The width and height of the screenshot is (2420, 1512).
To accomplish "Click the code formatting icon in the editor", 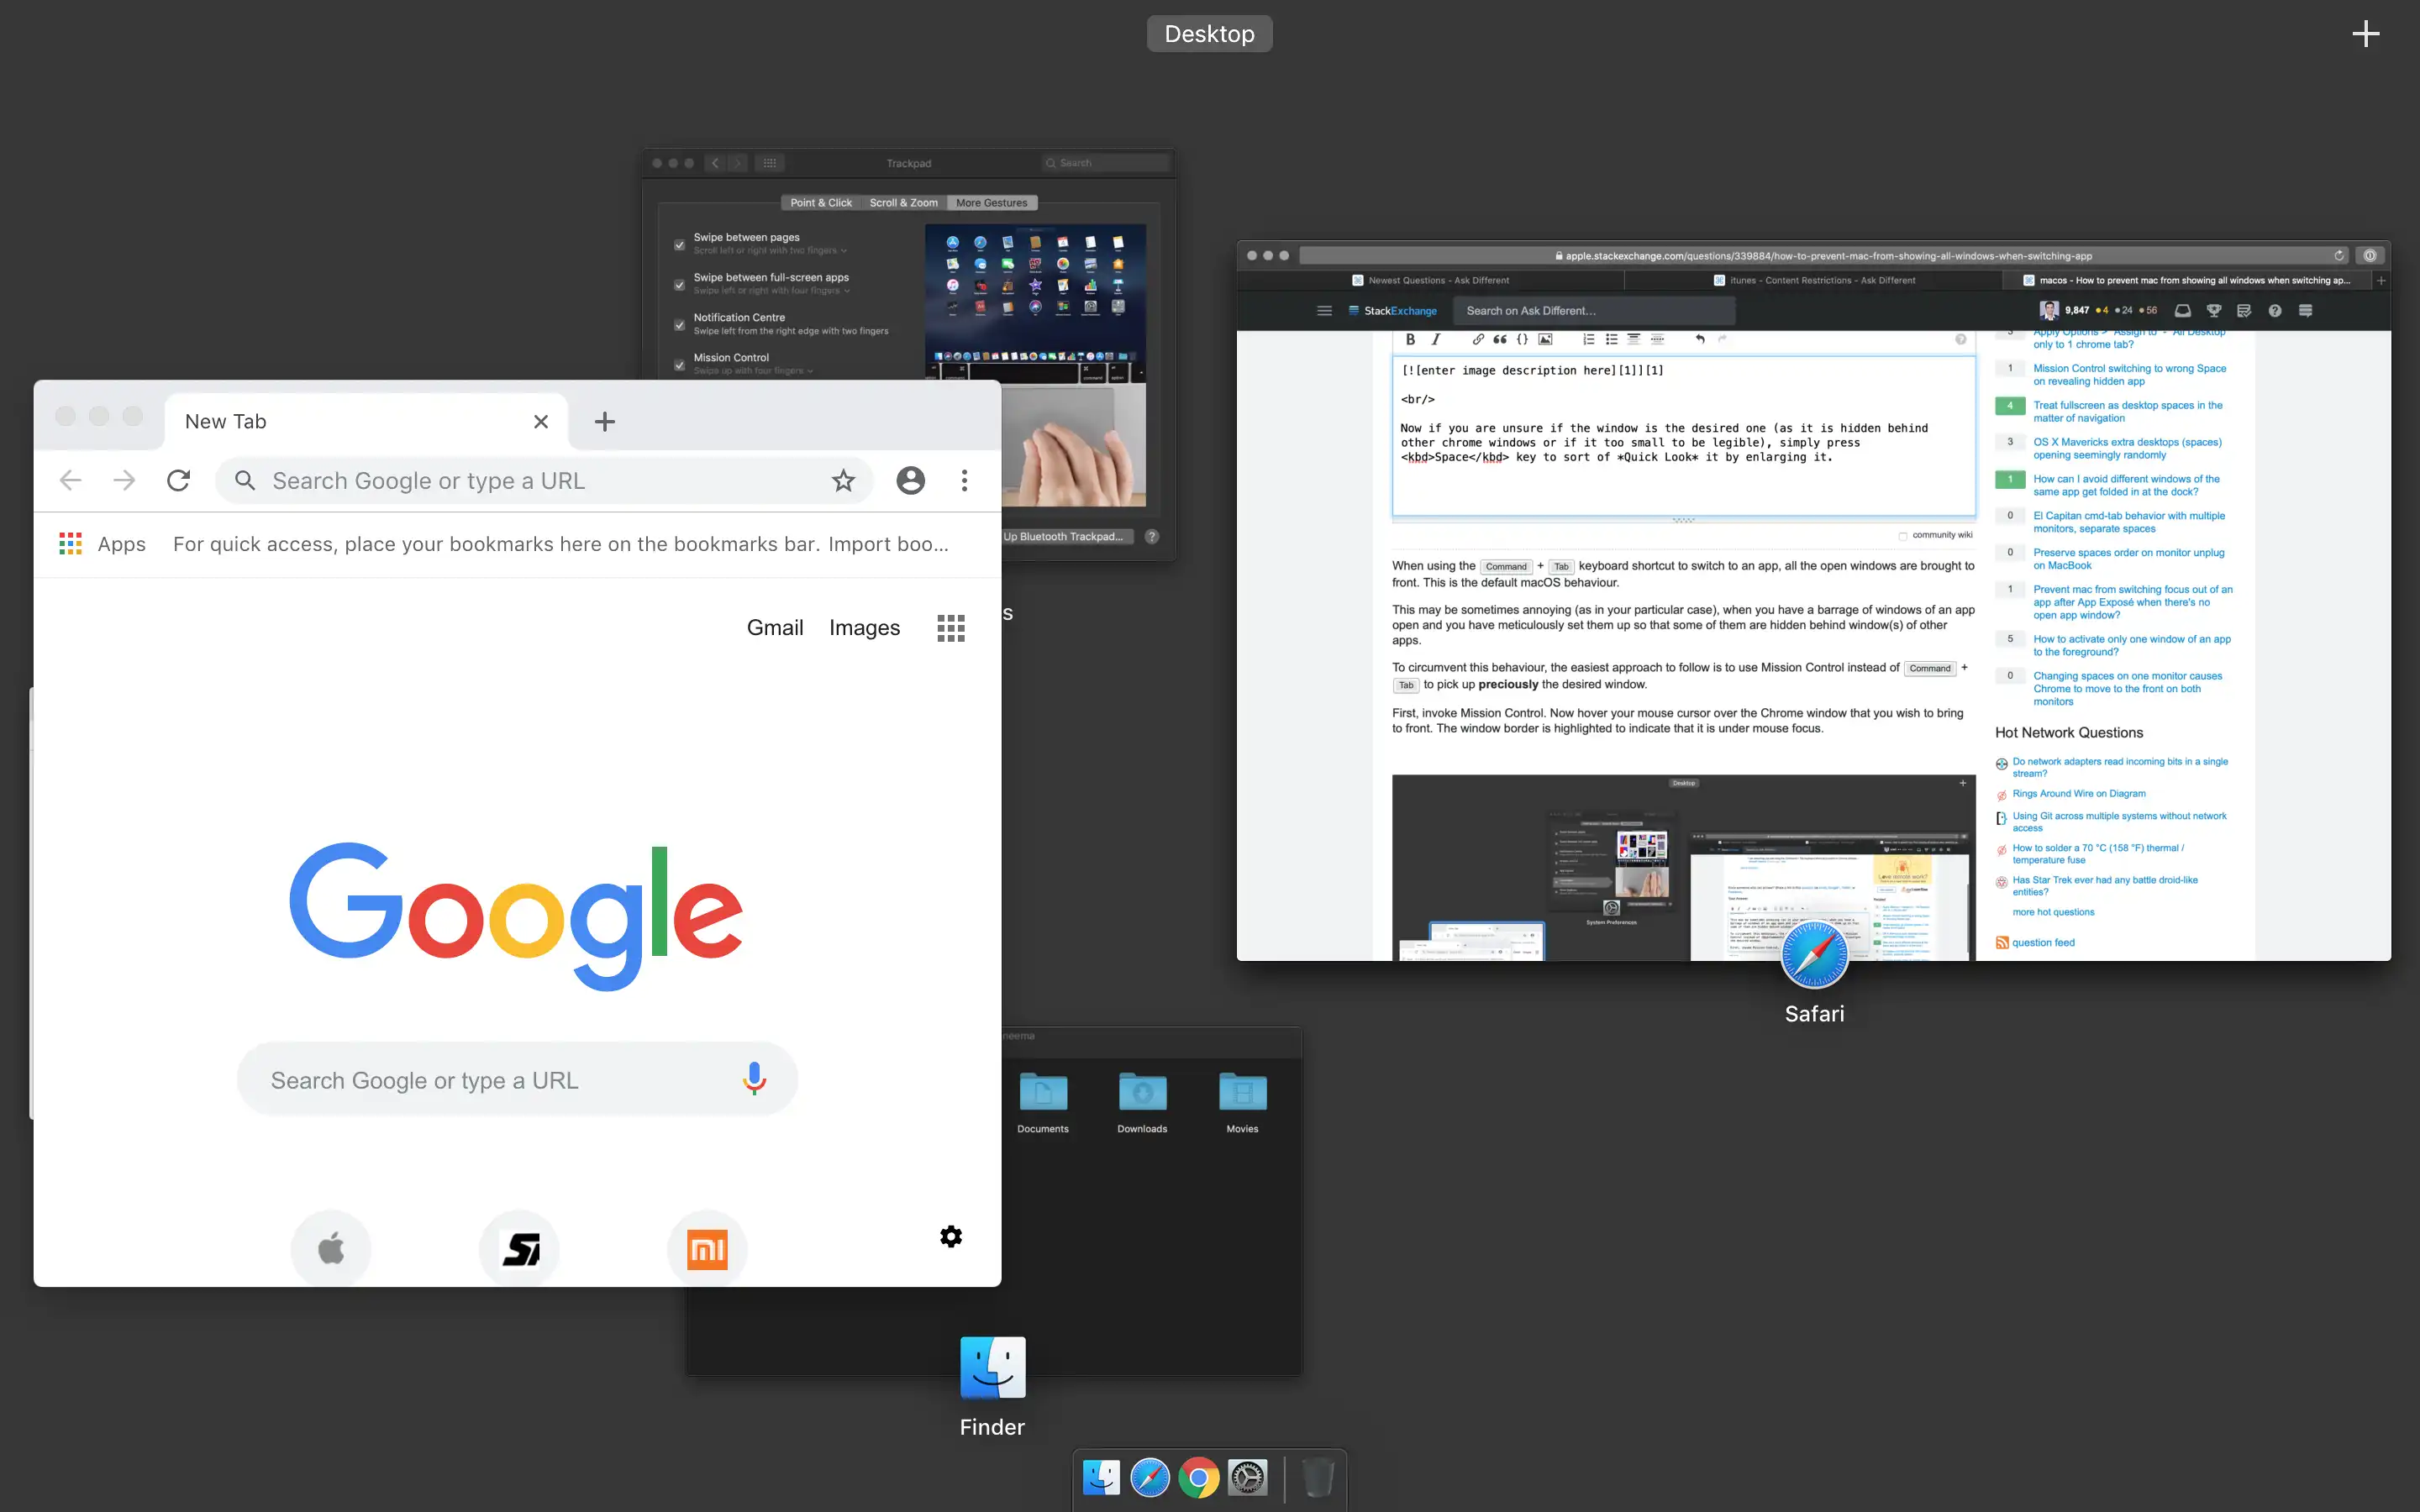I will [x=1521, y=339].
